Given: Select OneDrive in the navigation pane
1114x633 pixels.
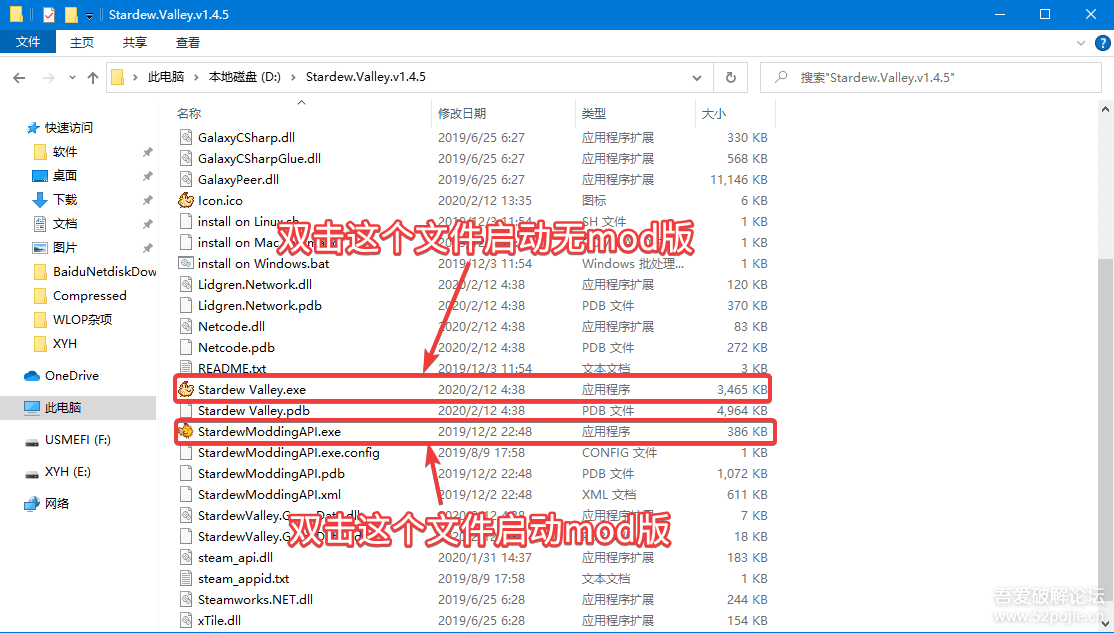Looking at the screenshot, I should 71,375.
